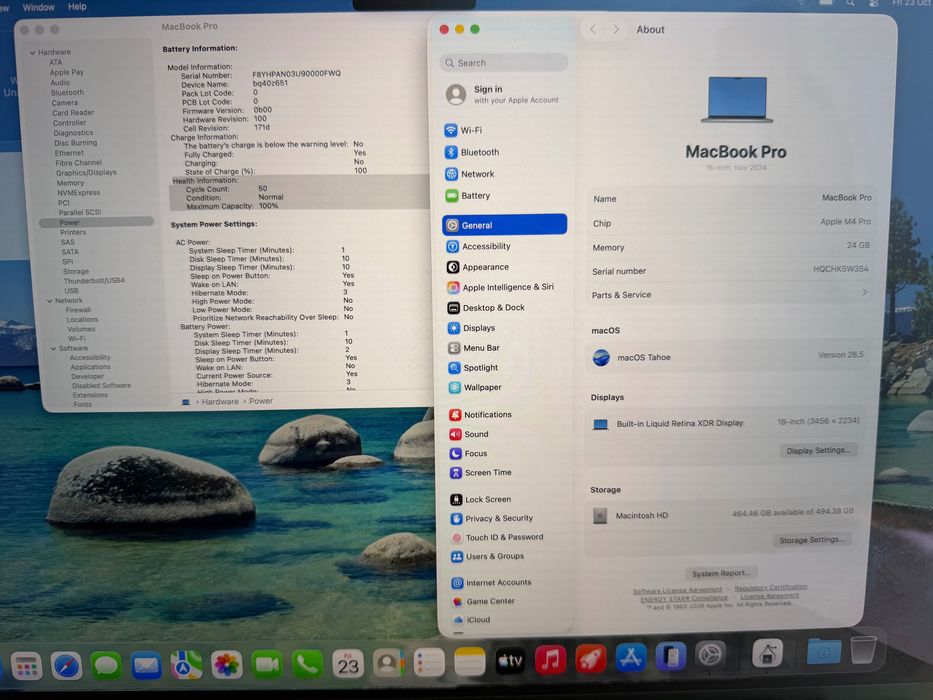Open Touch ID & Password settings
This screenshot has width=933, height=700.
(x=497, y=537)
